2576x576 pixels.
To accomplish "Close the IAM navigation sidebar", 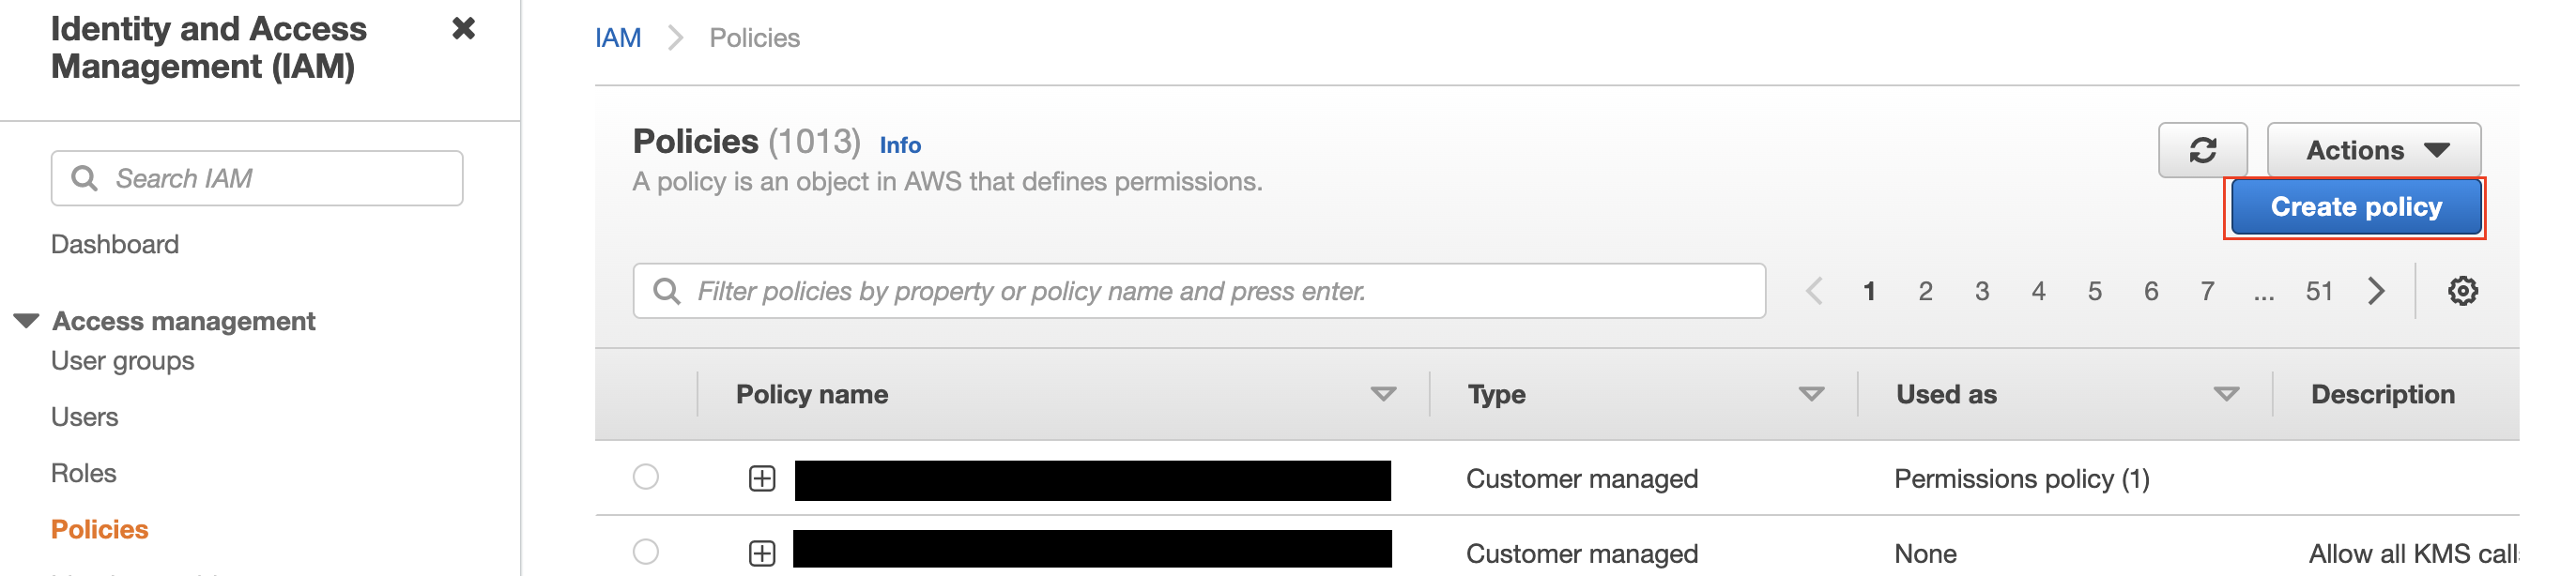I will (463, 28).
